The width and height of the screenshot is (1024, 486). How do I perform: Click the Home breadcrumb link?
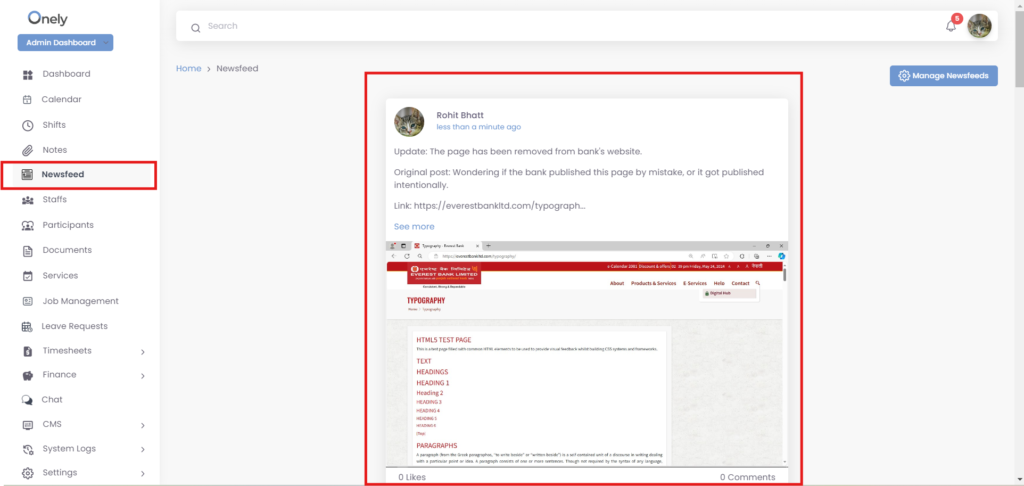(188, 68)
